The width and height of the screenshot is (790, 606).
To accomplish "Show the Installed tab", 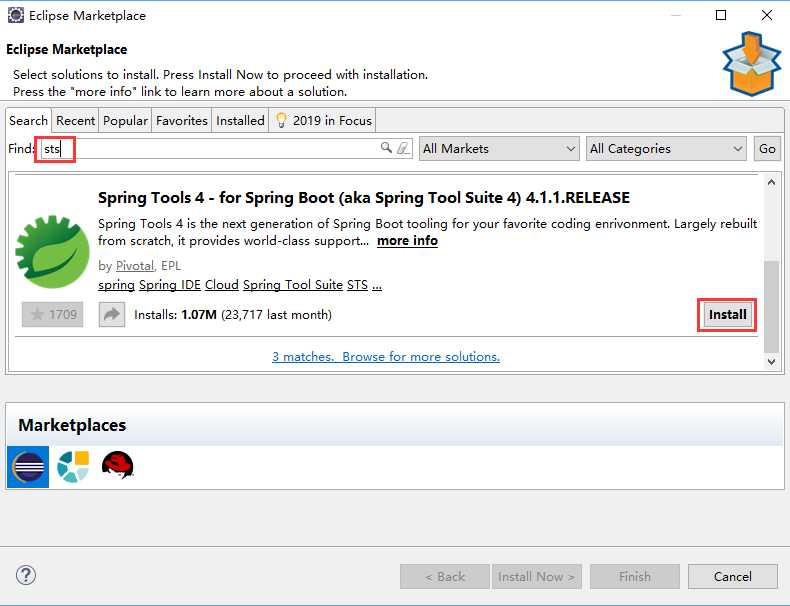I will 240,121.
